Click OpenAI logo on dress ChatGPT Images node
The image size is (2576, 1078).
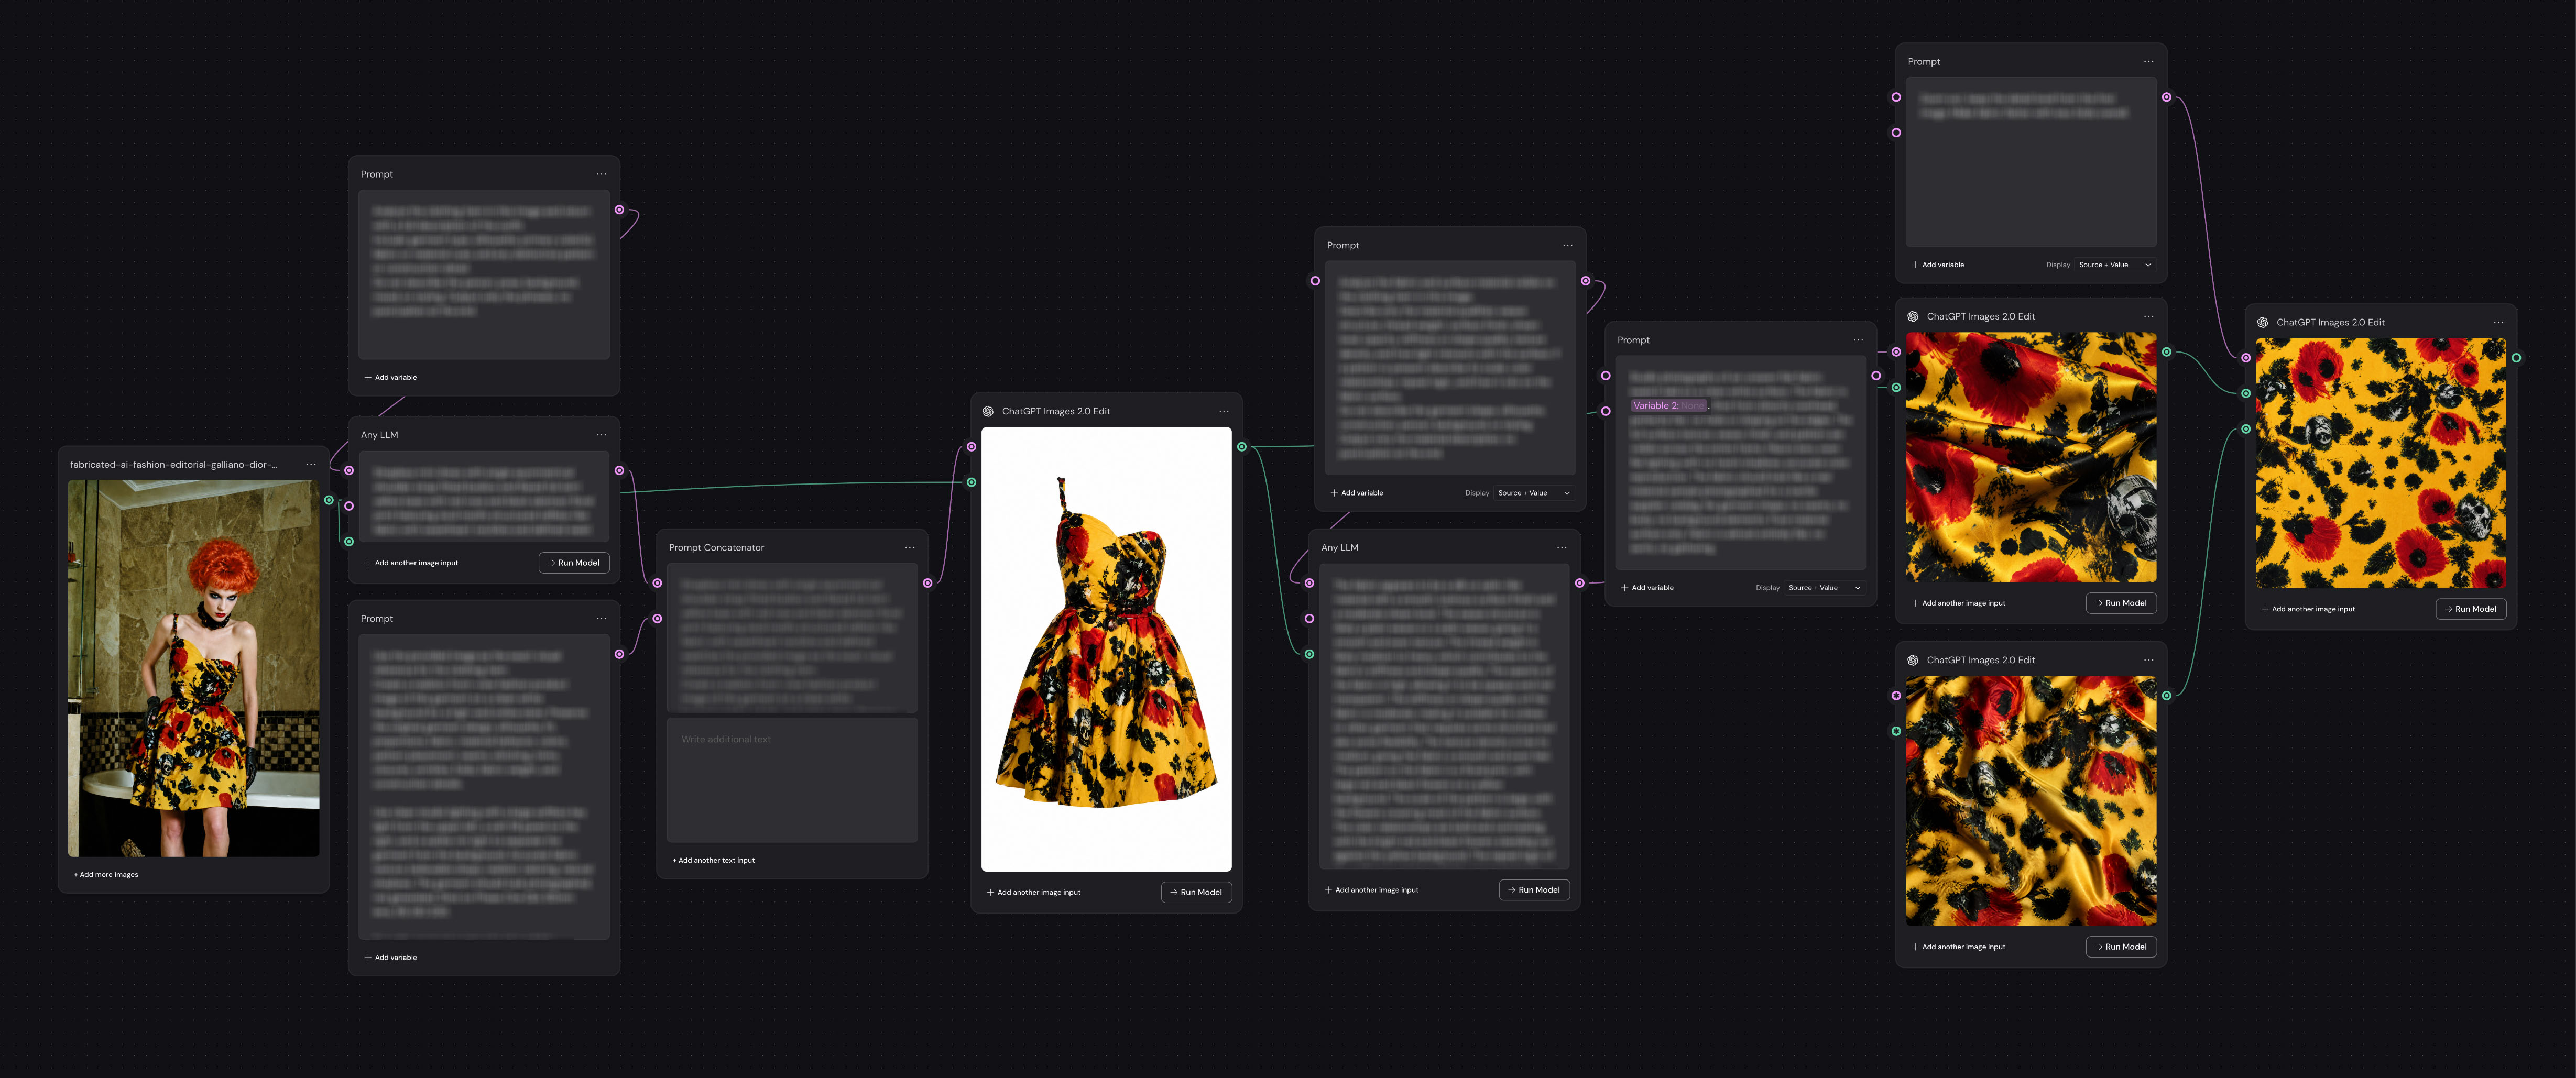[x=988, y=411]
